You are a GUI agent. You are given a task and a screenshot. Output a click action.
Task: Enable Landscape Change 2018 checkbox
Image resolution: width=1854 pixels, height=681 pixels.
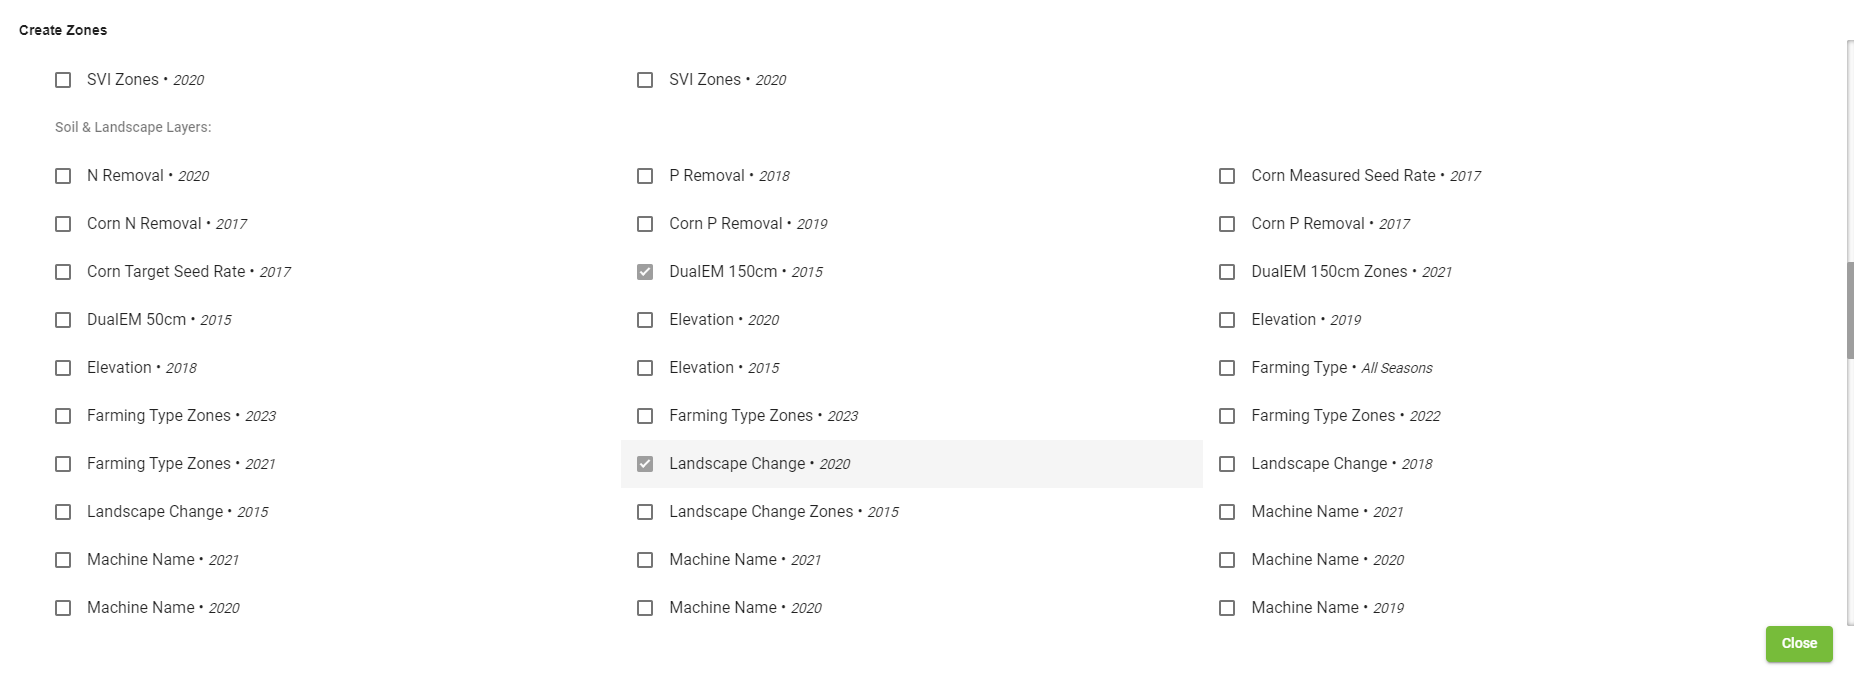pos(1227,464)
